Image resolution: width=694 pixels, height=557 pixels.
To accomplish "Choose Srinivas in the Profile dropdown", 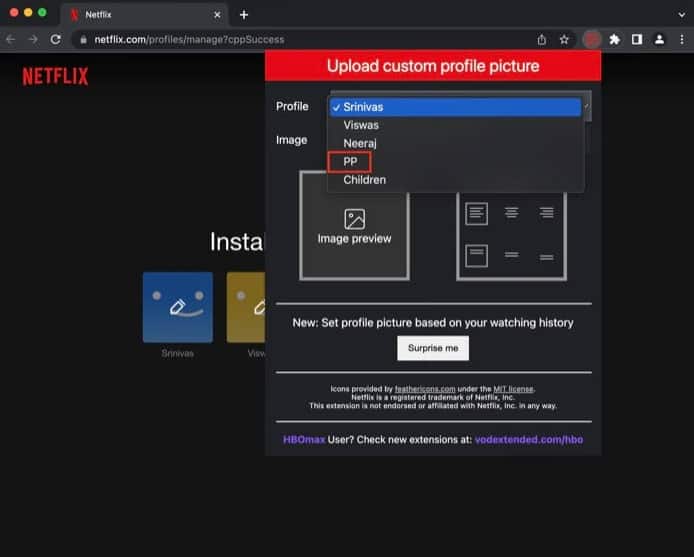I will [455, 107].
